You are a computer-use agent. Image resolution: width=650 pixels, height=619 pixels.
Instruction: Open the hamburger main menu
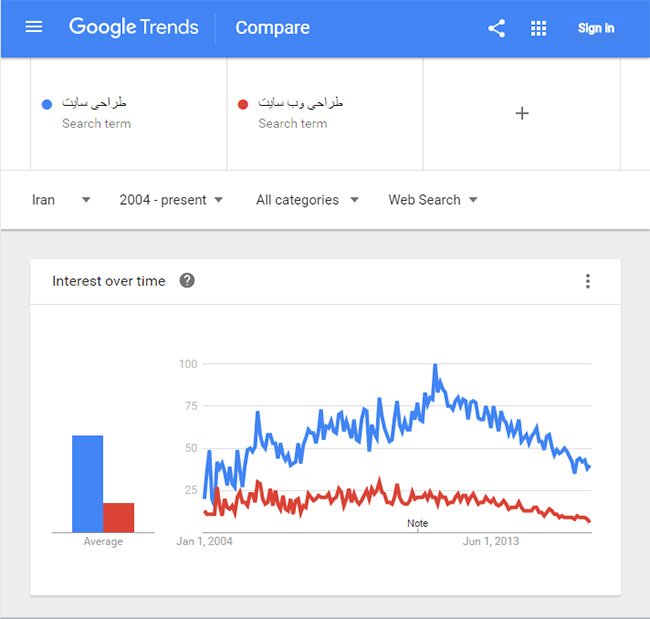point(34,27)
